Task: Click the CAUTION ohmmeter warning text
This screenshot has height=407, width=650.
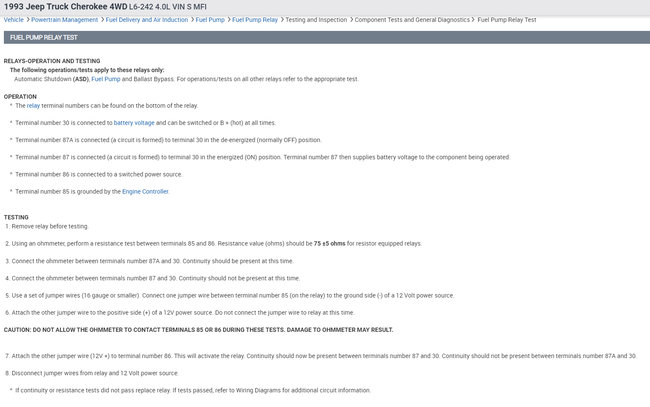Action: pyautogui.click(x=198, y=329)
